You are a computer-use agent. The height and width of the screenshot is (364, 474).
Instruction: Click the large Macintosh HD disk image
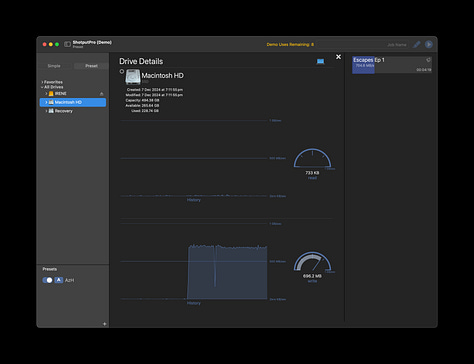[133, 77]
